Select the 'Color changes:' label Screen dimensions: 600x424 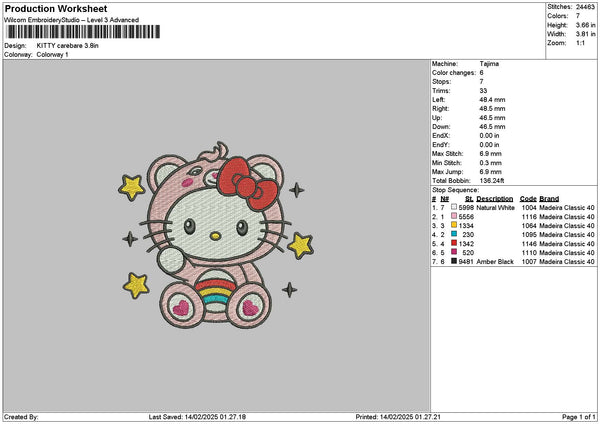(454, 73)
